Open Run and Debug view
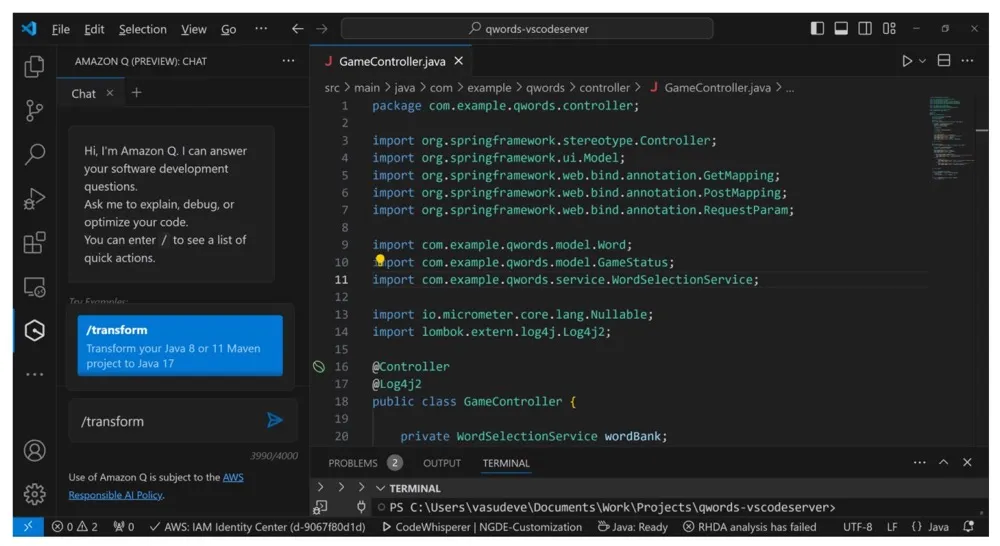Image resolution: width=1000 pixels, height=546 pixels. (x=34, y=198)
